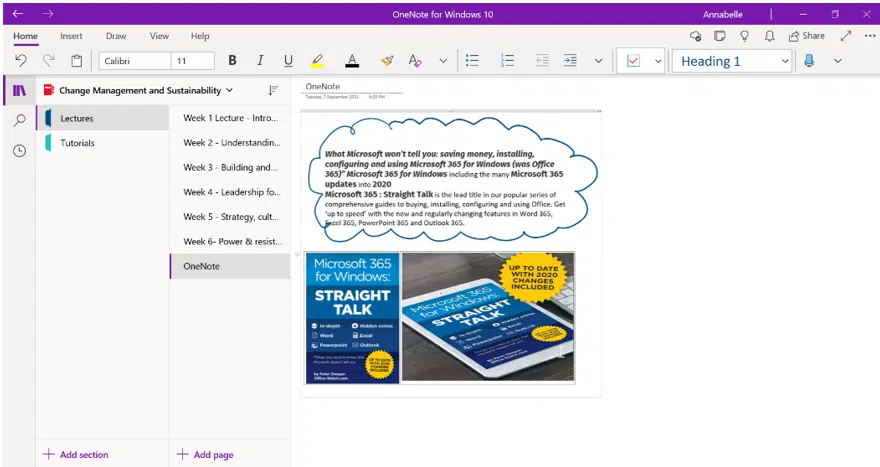Click the Undo arrow icon
This screenshot has height=467, width=880.
point(21,61)
